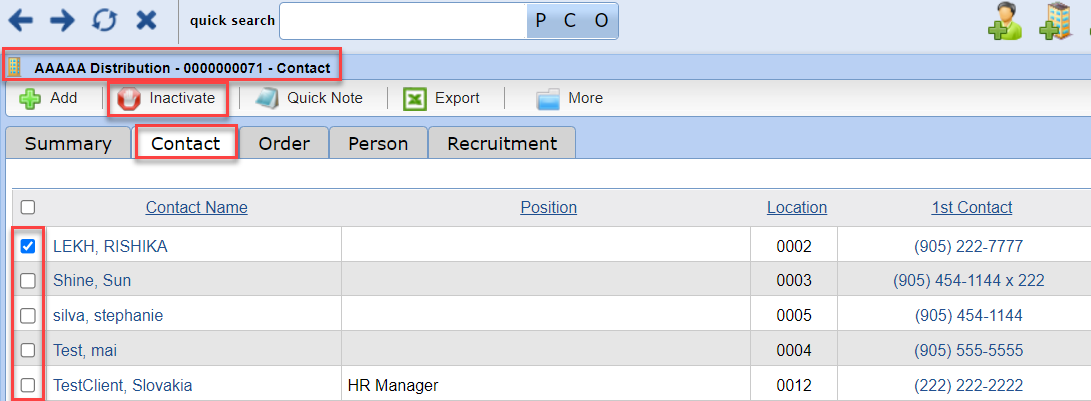The width and height of the screenshot is (1091, 401).
Task: Tick the select-all header checkbox
Action: (28, 207)
